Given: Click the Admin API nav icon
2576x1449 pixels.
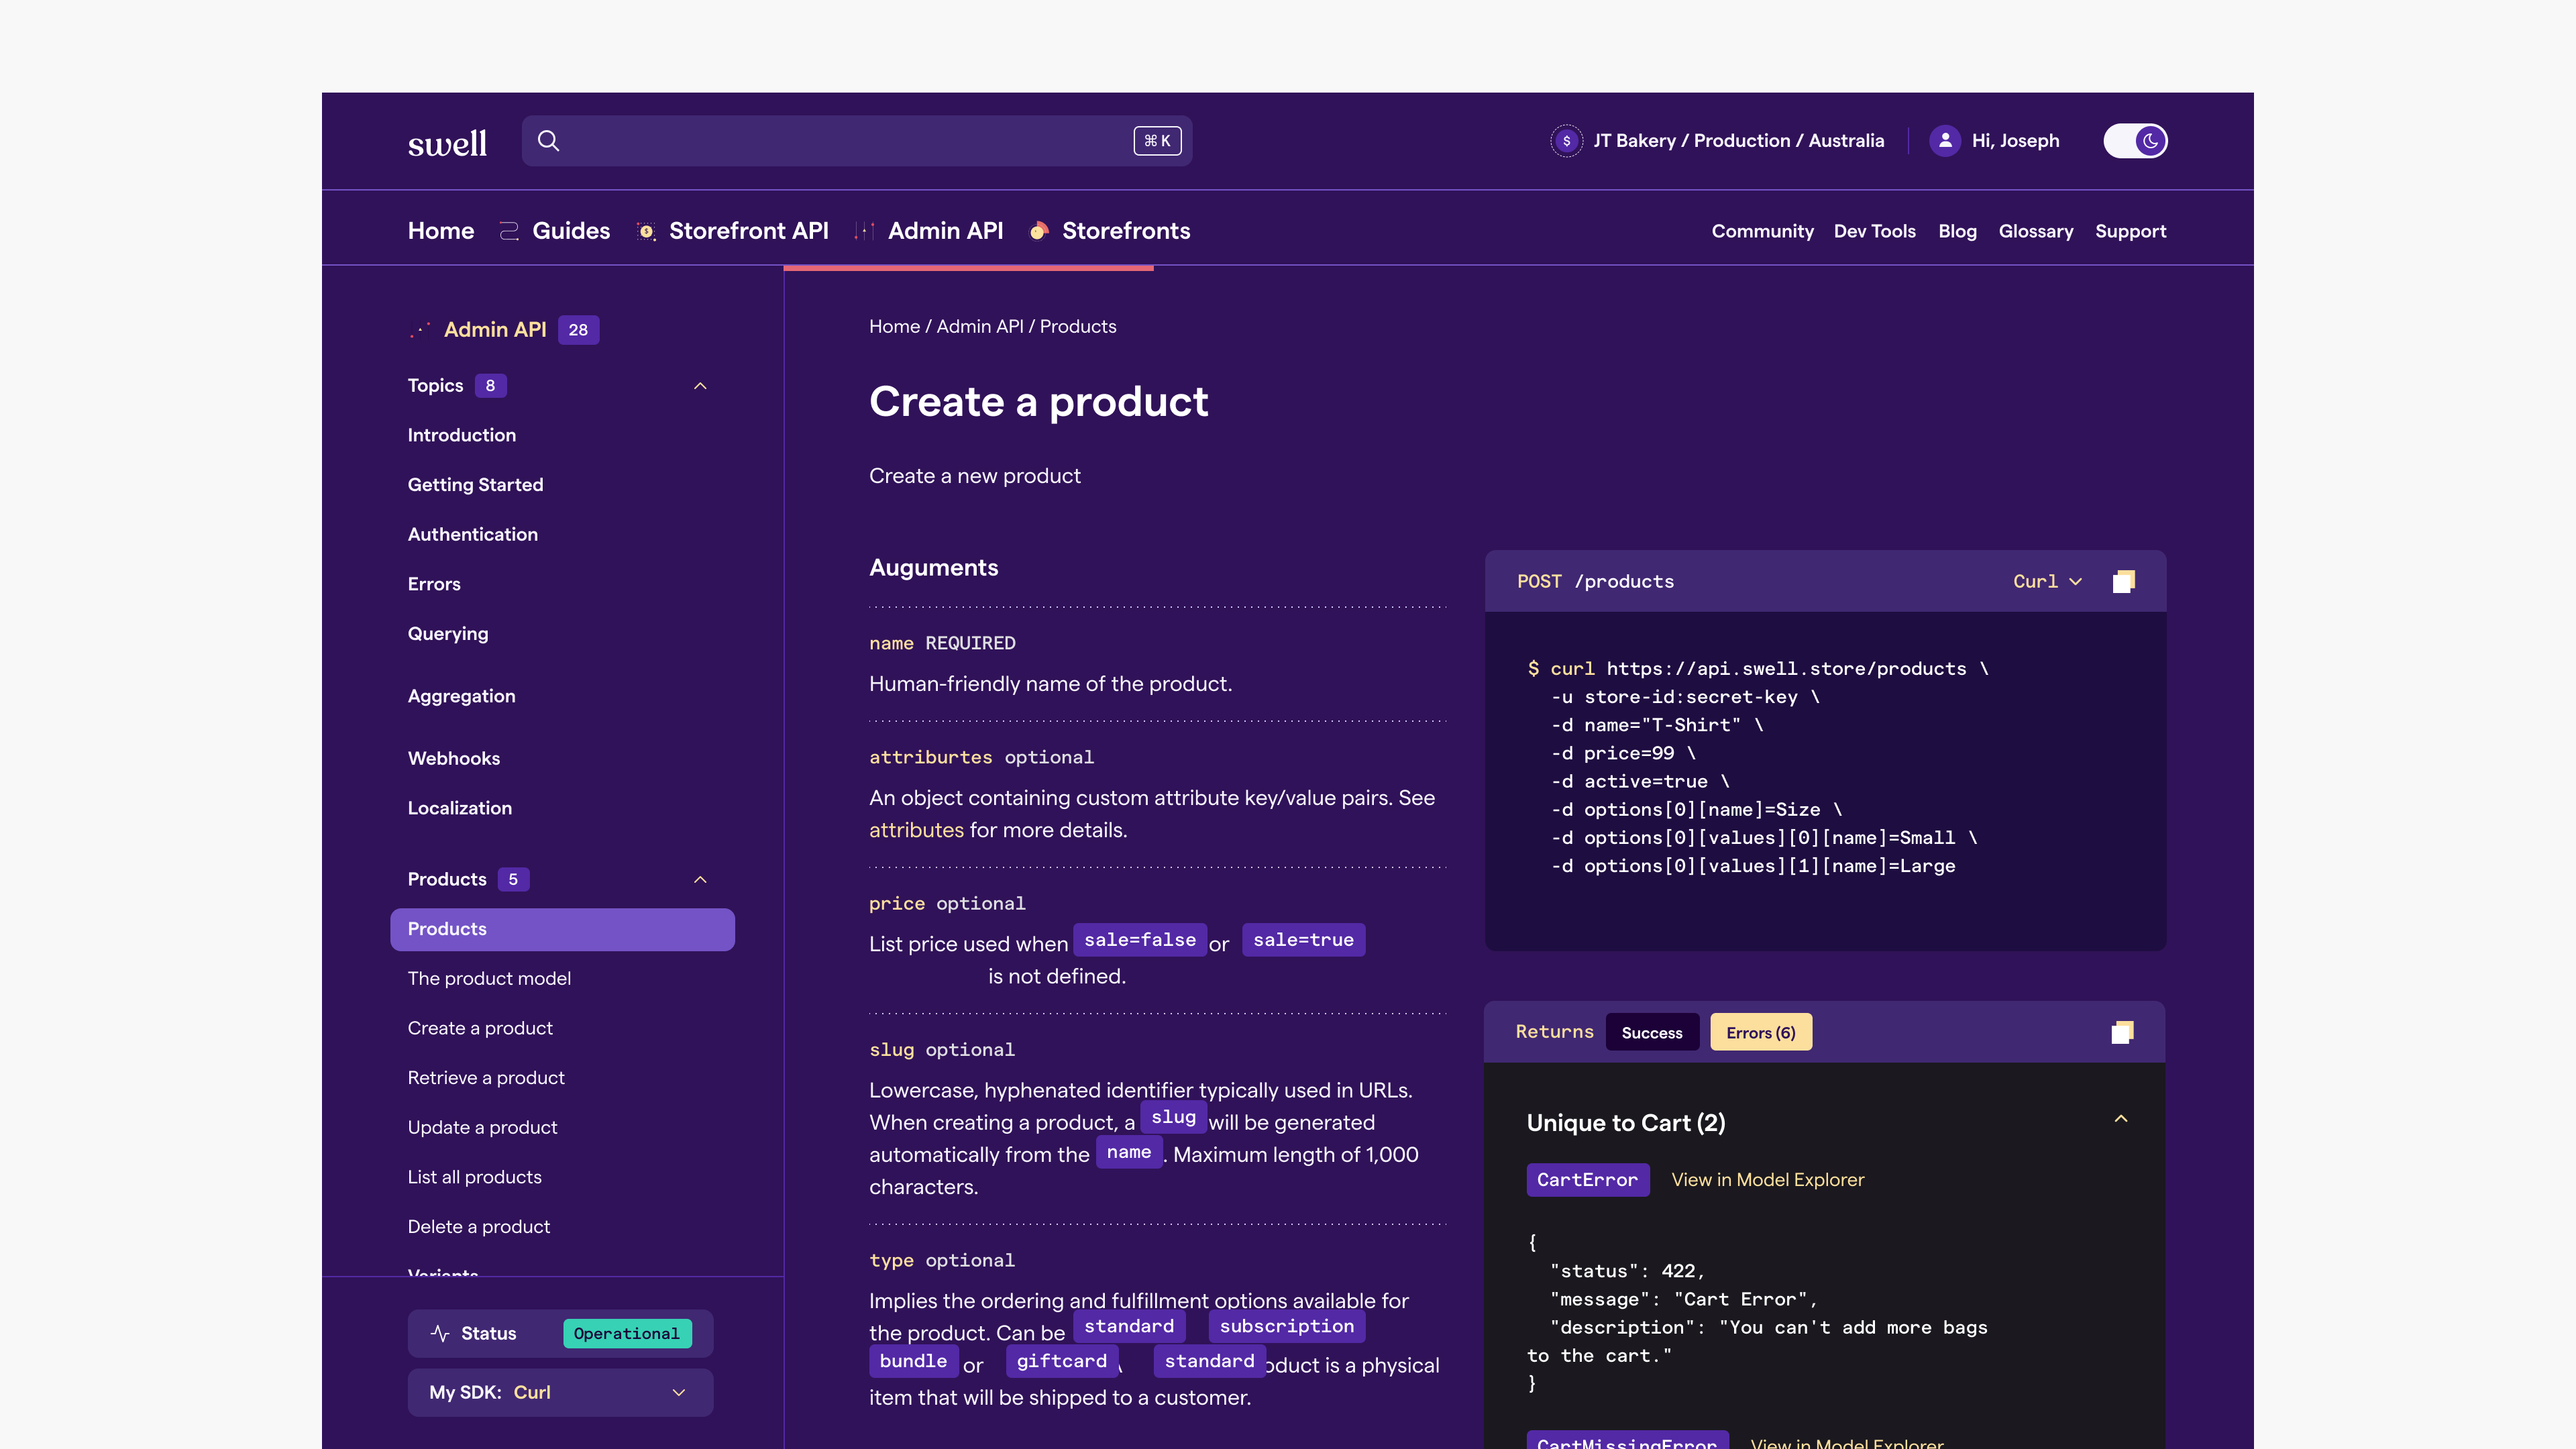Looking at the screenshot, I should 865,231.
